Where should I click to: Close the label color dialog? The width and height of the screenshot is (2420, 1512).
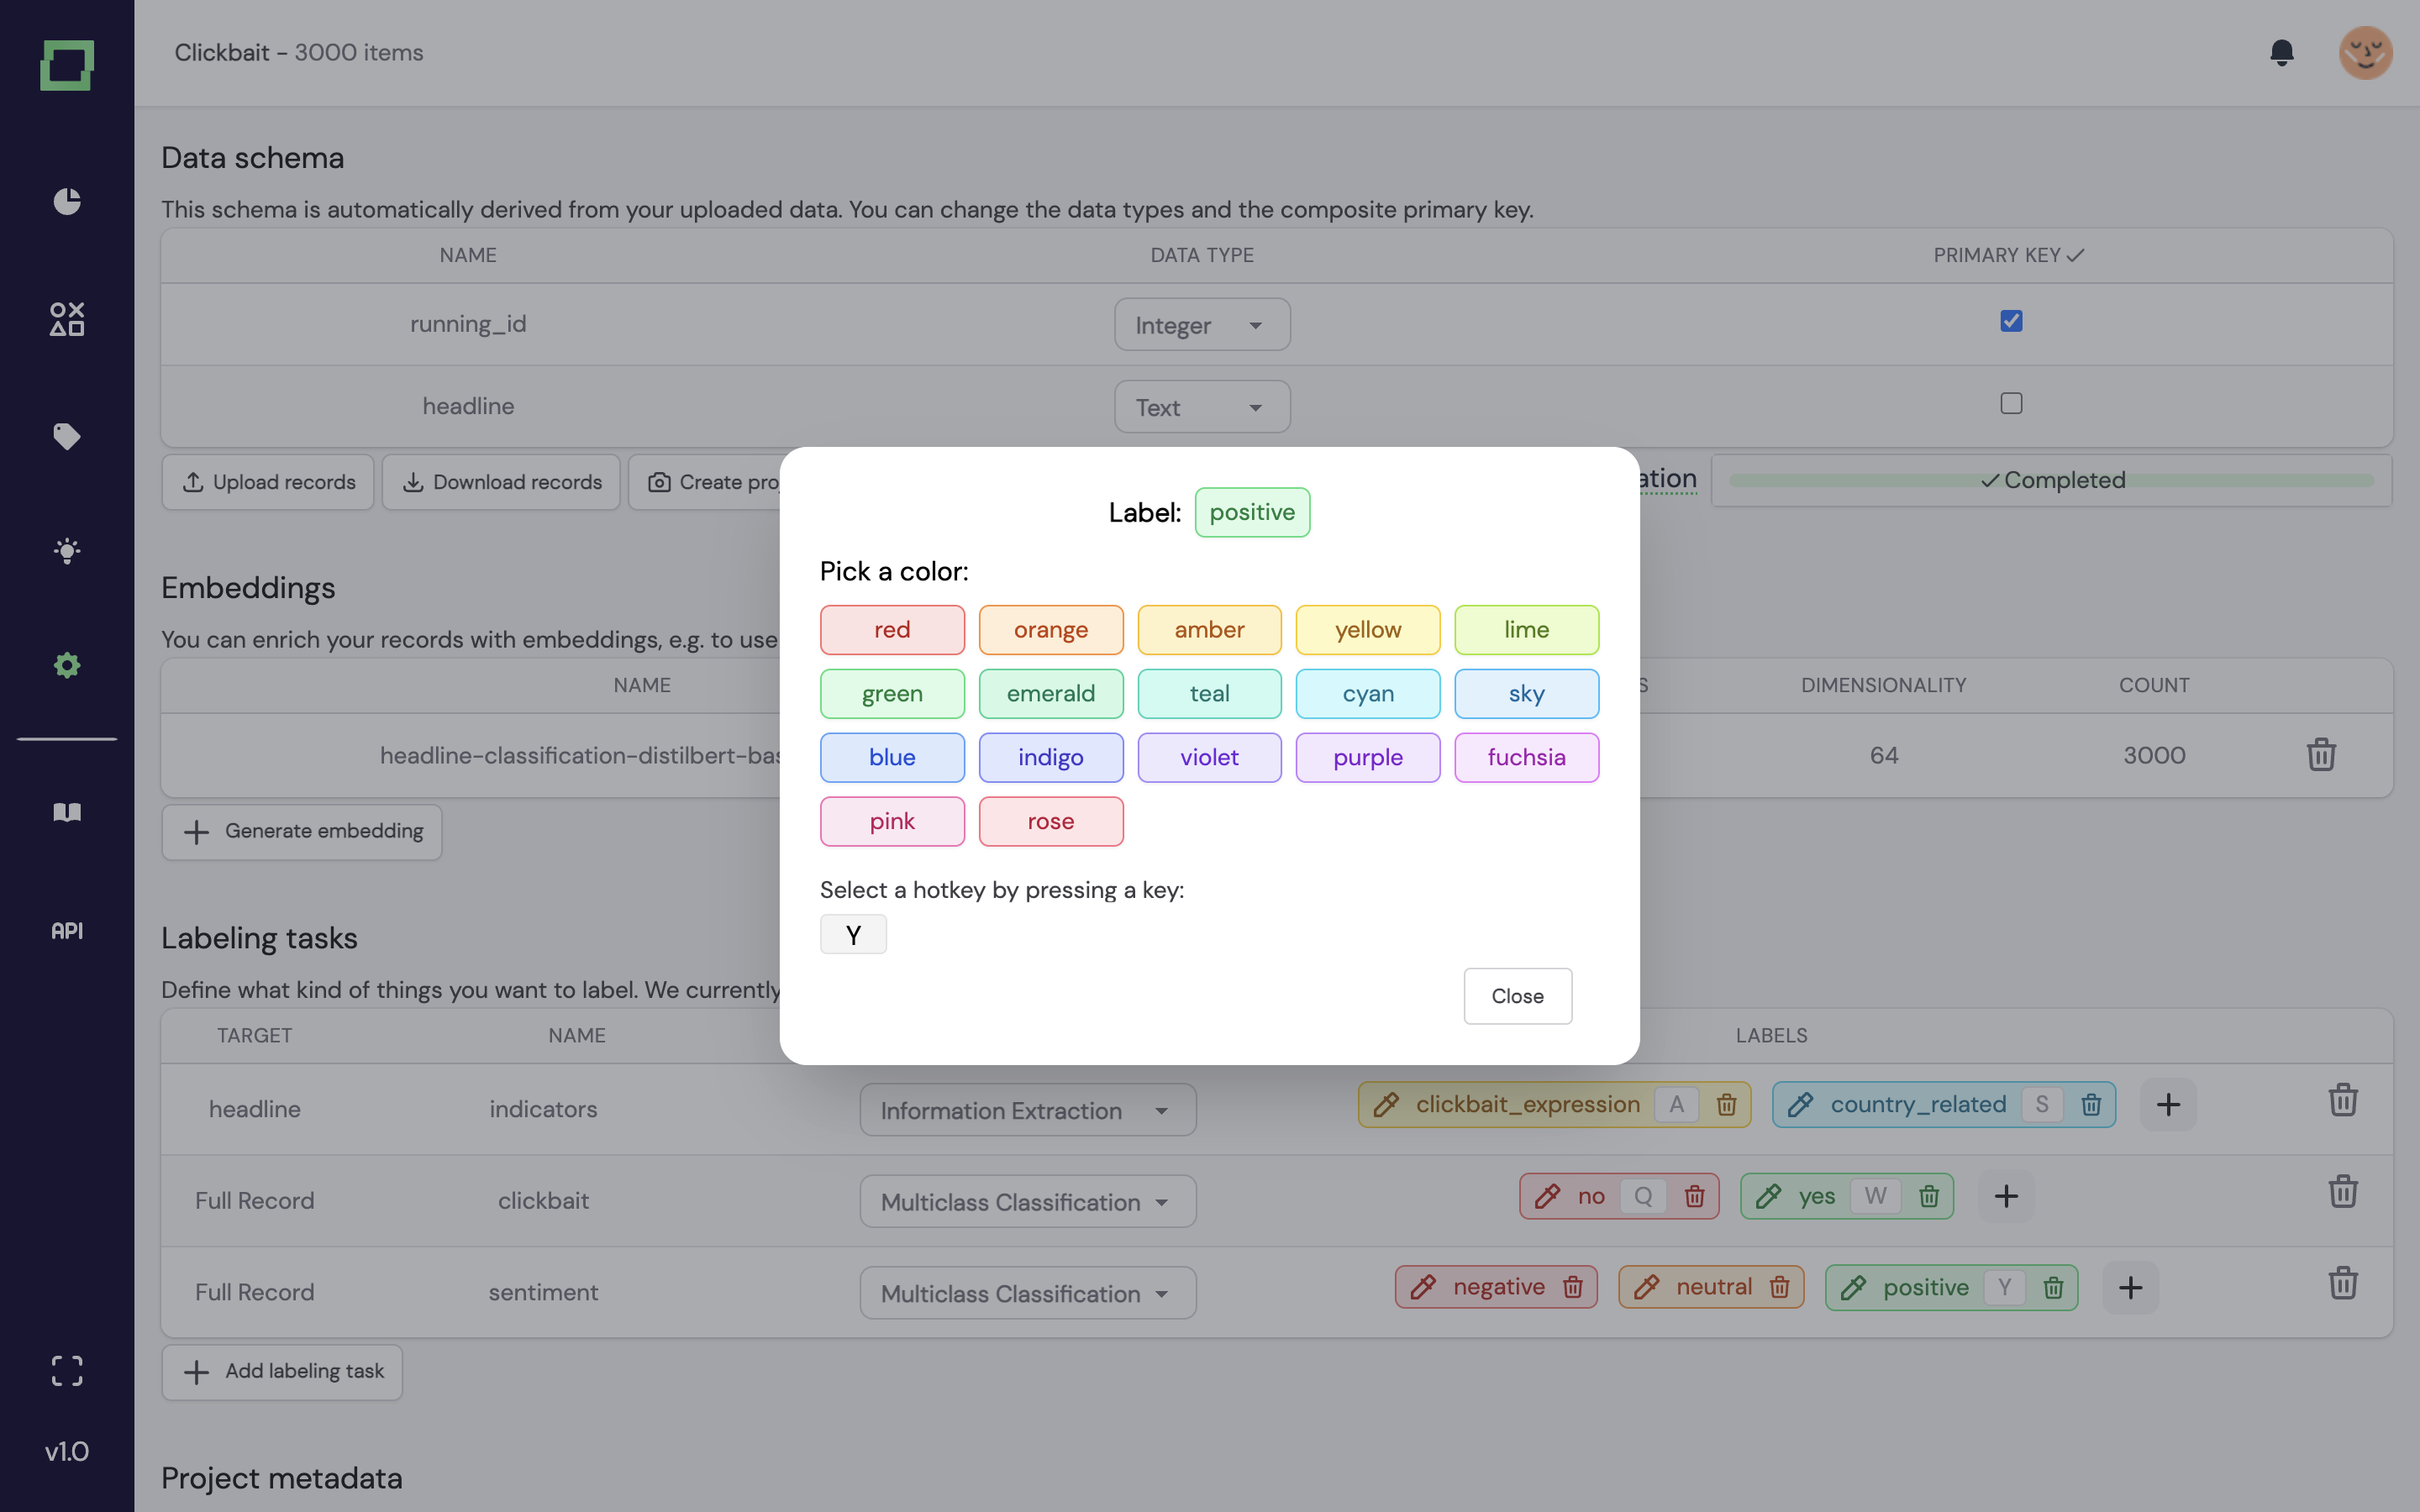click(x=1517, y=996)
